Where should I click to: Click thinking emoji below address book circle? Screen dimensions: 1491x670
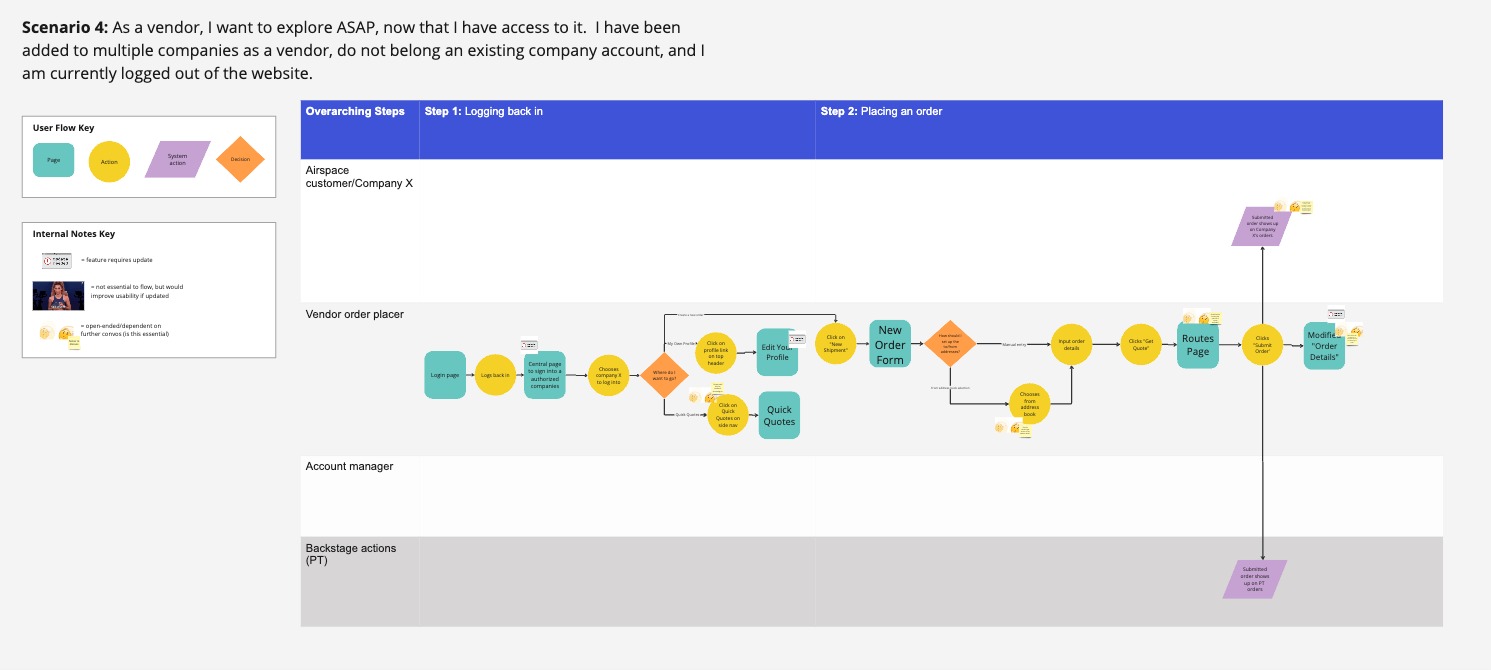click(x=1015, y=428)
